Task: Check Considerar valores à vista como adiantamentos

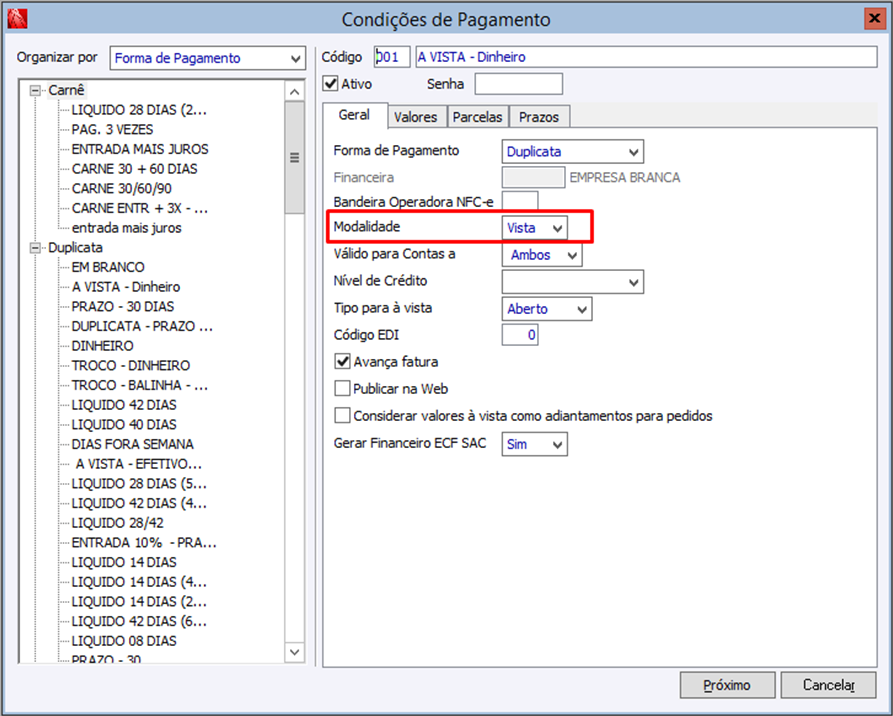Action: 343,416
